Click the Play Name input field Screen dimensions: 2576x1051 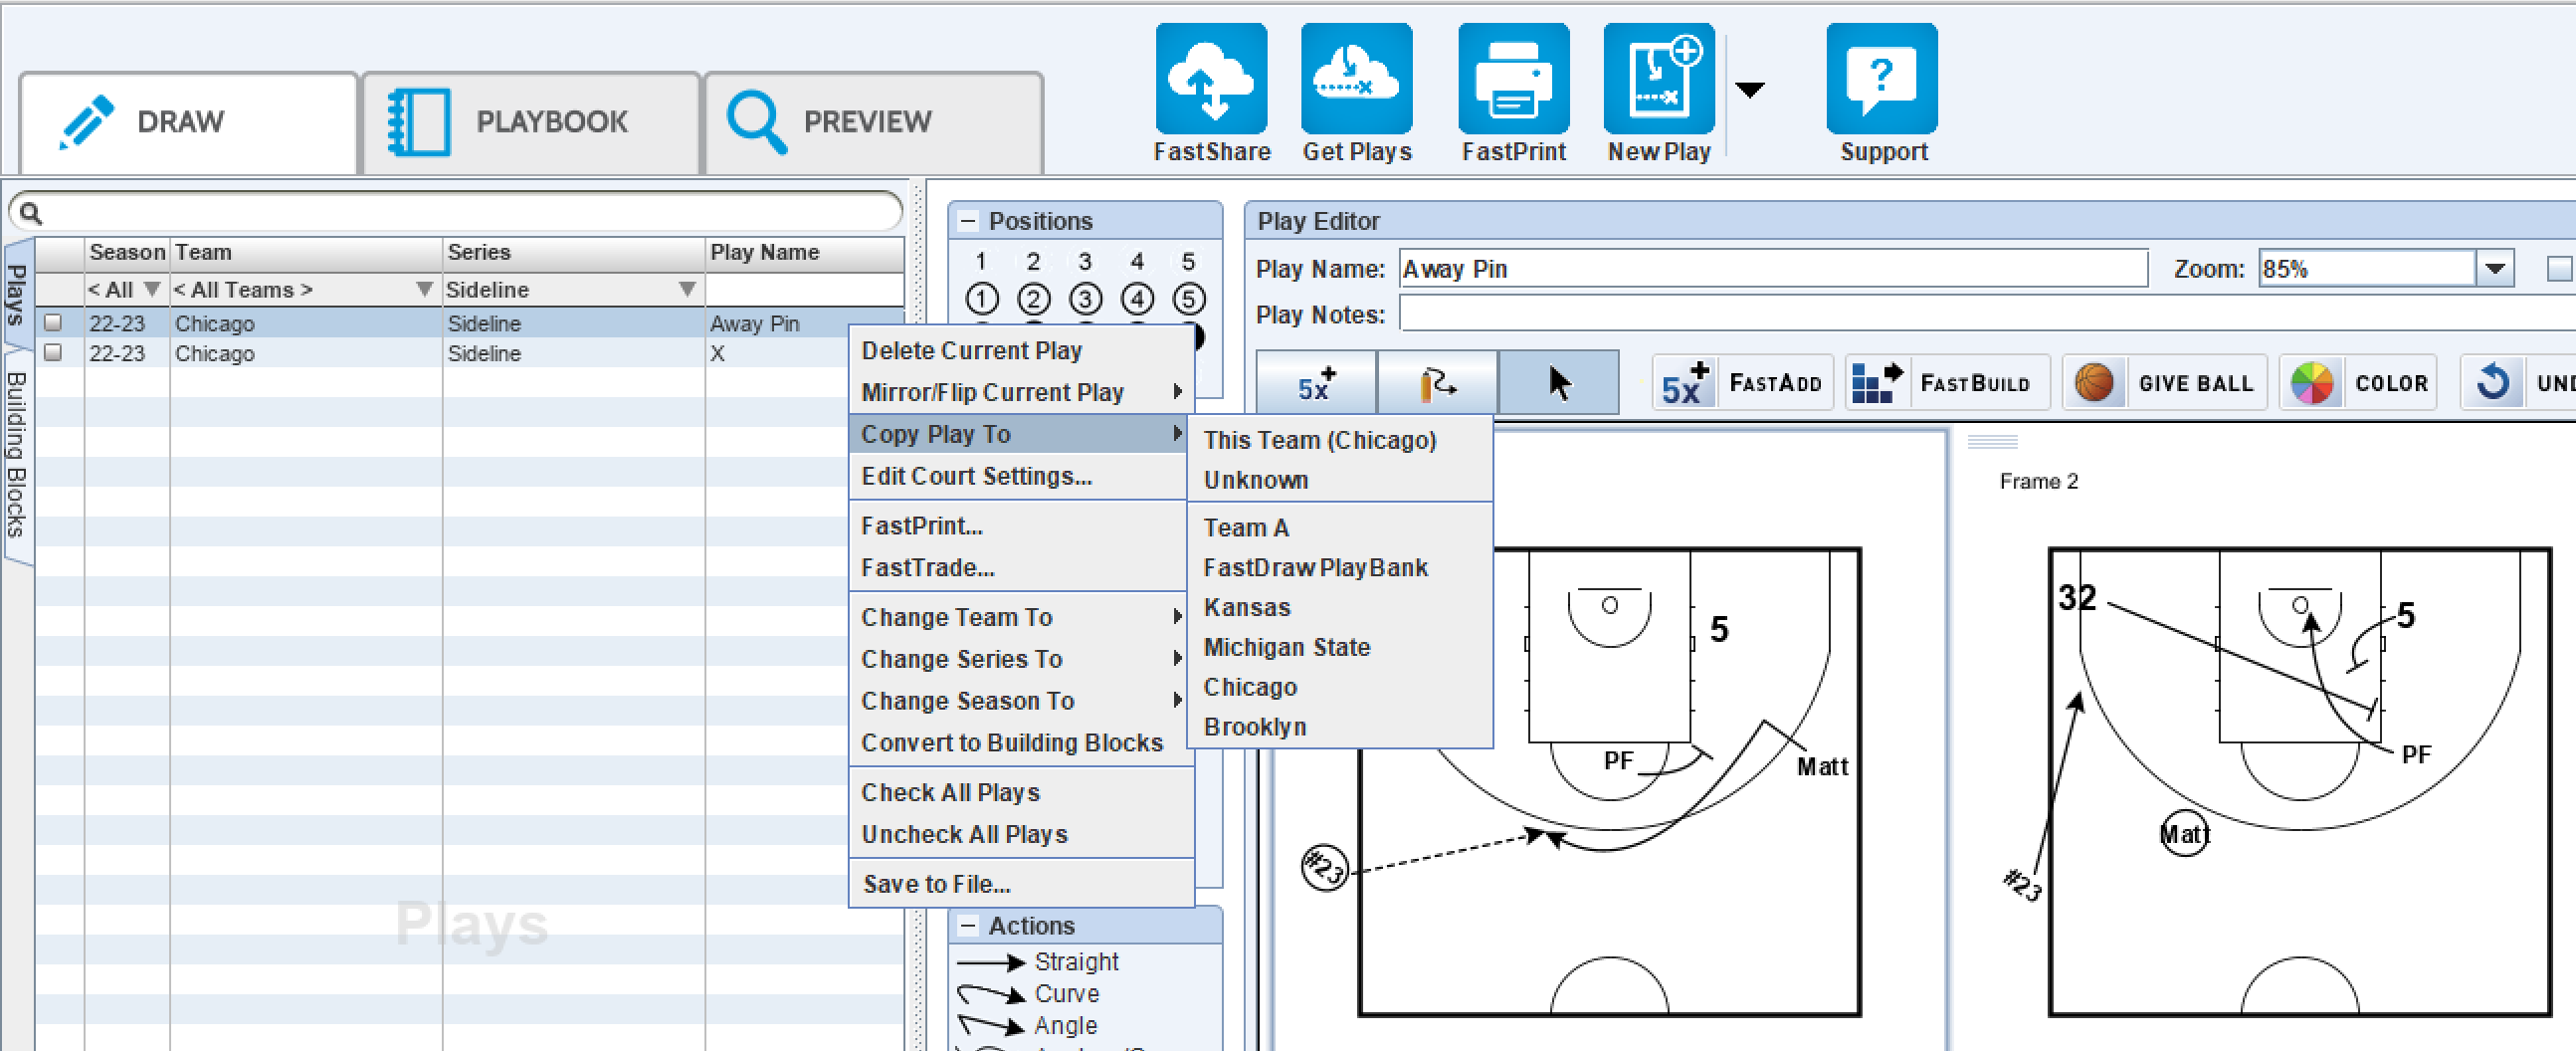pyautogui.click(x=1772, y=269)
